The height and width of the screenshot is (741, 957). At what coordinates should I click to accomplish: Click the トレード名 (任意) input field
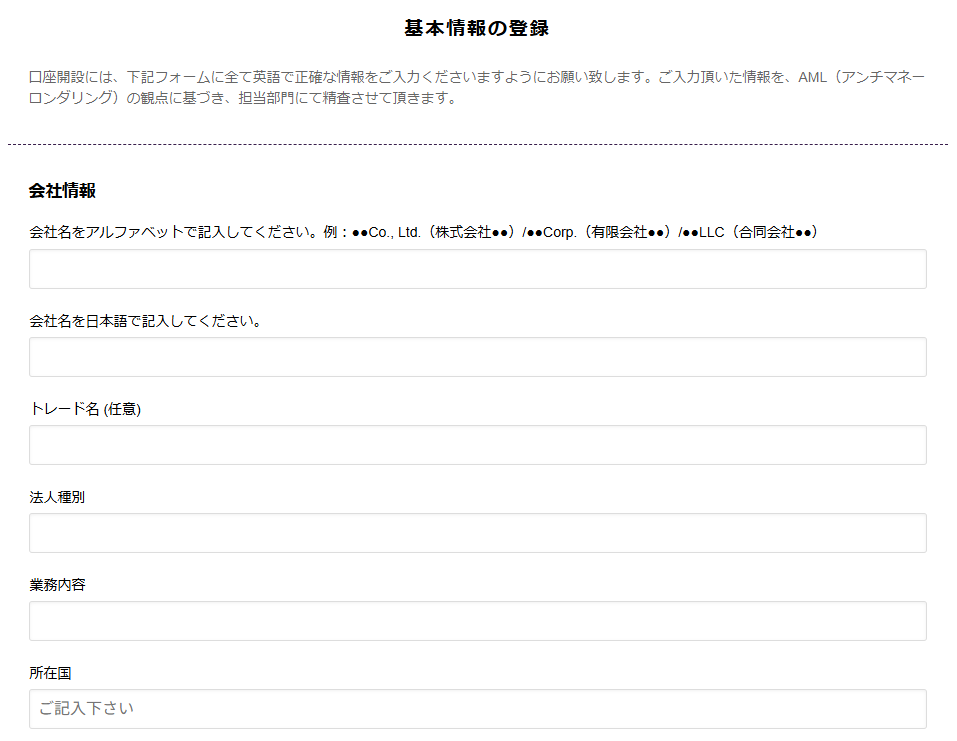point(477,445)
